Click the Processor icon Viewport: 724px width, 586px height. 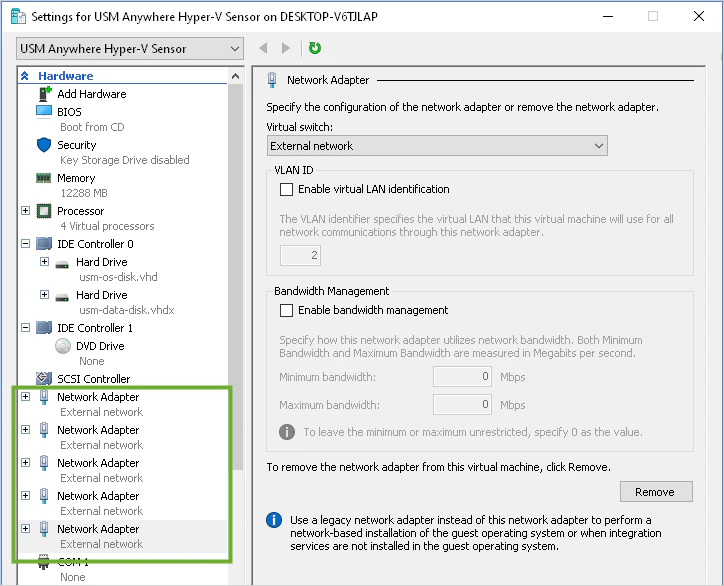(x=44, y=211)
